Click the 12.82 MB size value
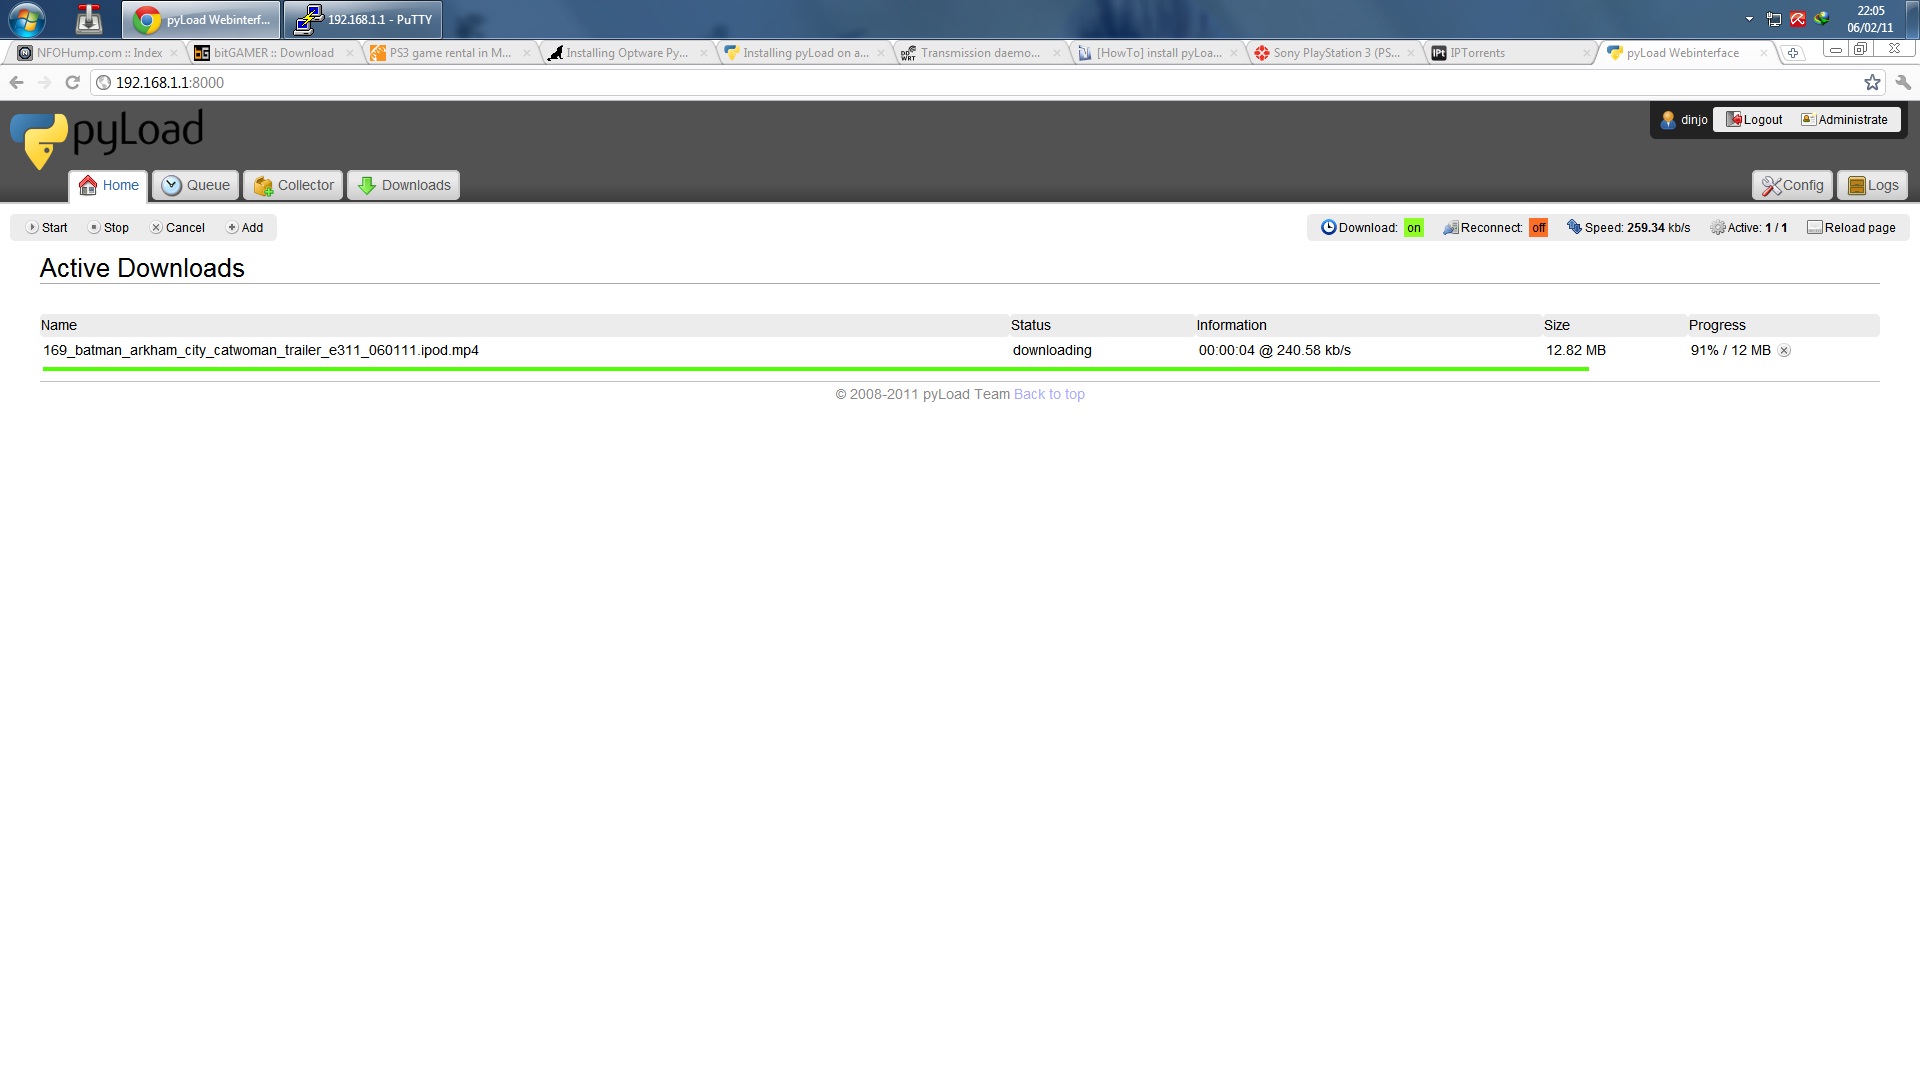The width and height of the screenshot is (1920, 1080). (x=1576, y=351)
